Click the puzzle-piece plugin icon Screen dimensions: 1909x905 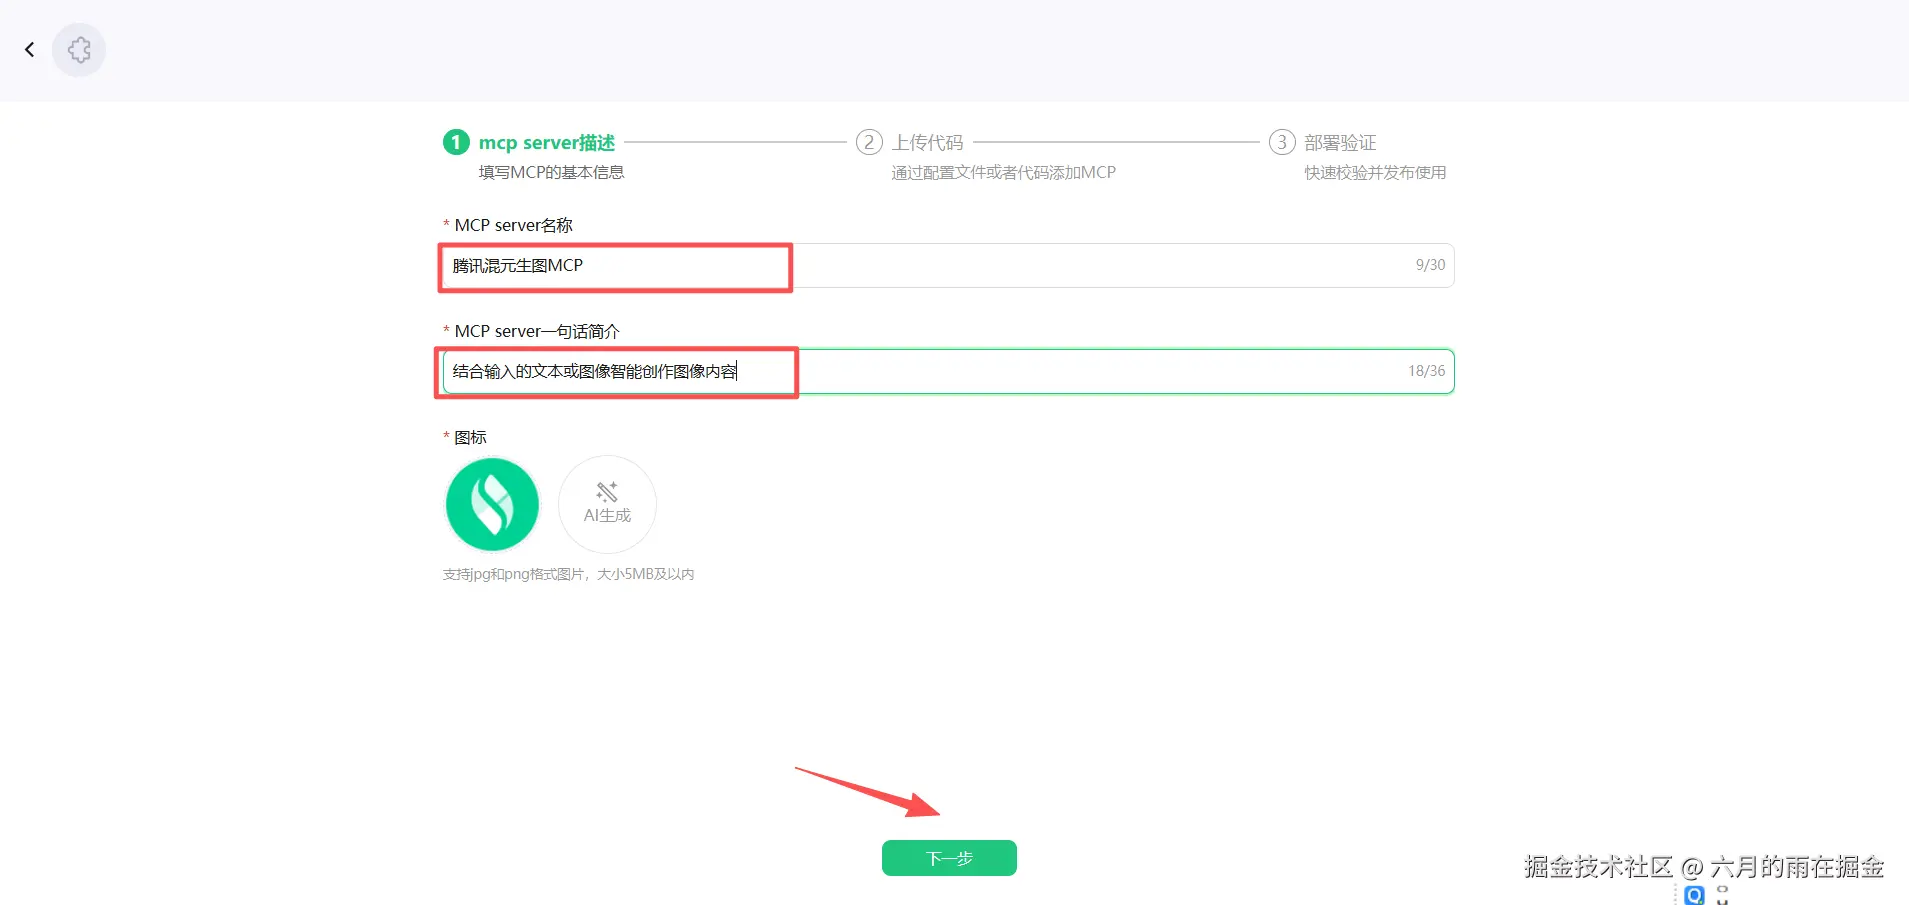(79, 50)
